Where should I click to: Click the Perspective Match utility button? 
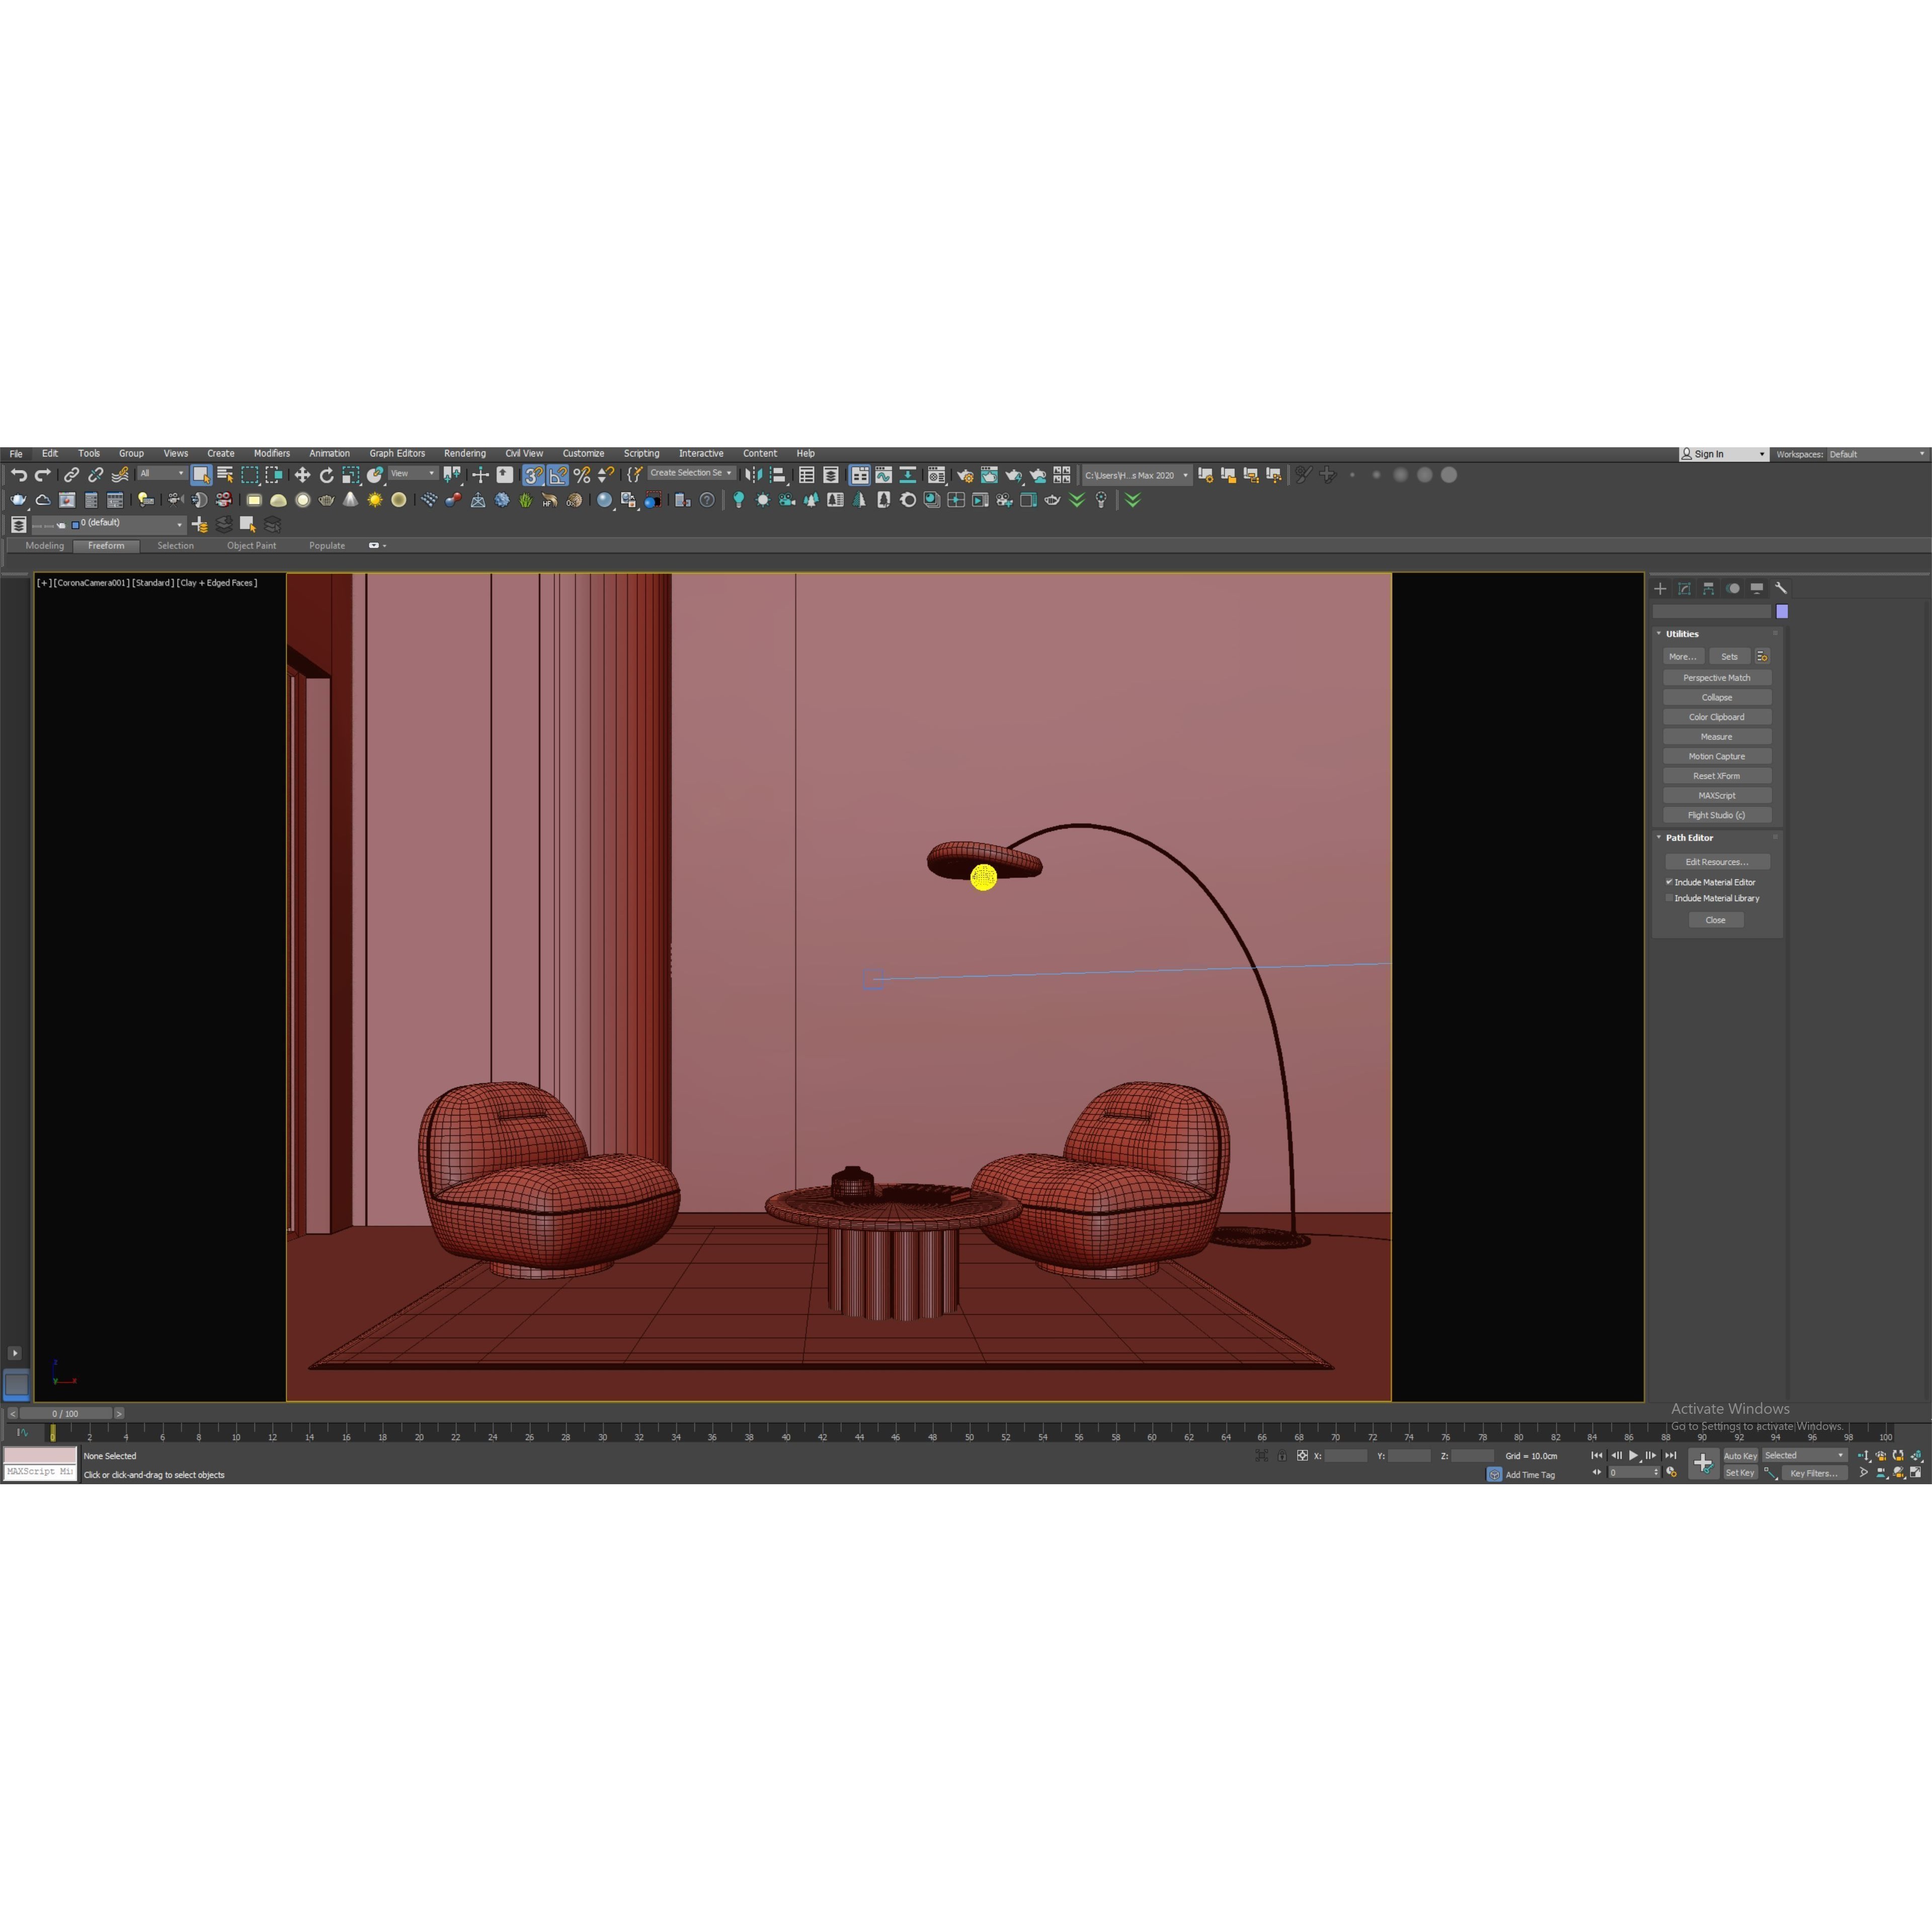coord(1717,678)
